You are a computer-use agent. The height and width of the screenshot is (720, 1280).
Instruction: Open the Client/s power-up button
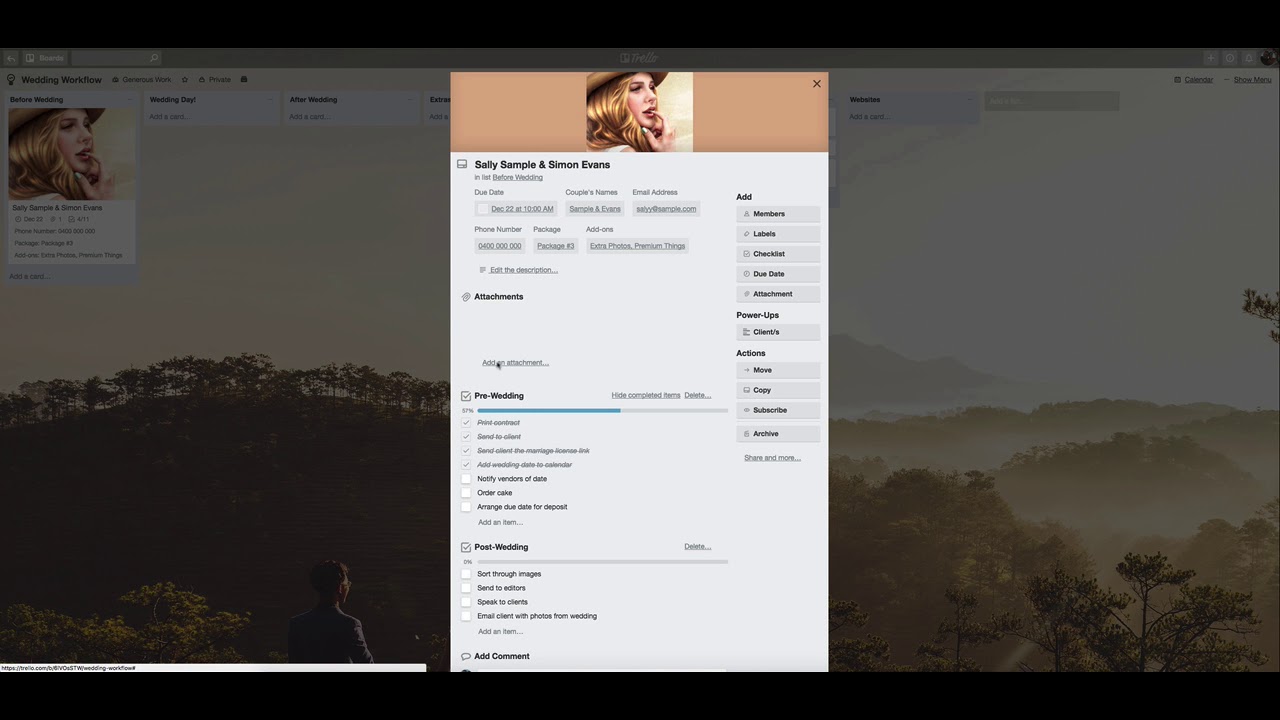[778, 332]
